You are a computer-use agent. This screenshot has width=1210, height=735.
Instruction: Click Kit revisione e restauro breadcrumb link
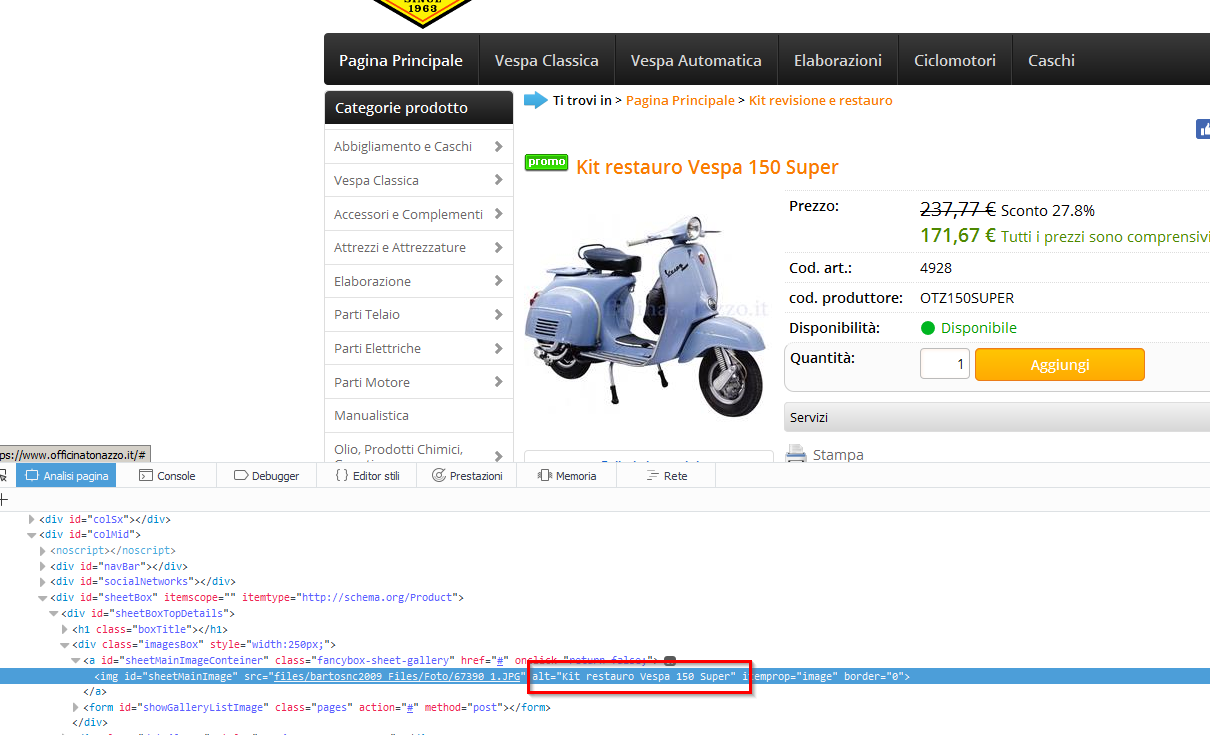tap(821, 100)
